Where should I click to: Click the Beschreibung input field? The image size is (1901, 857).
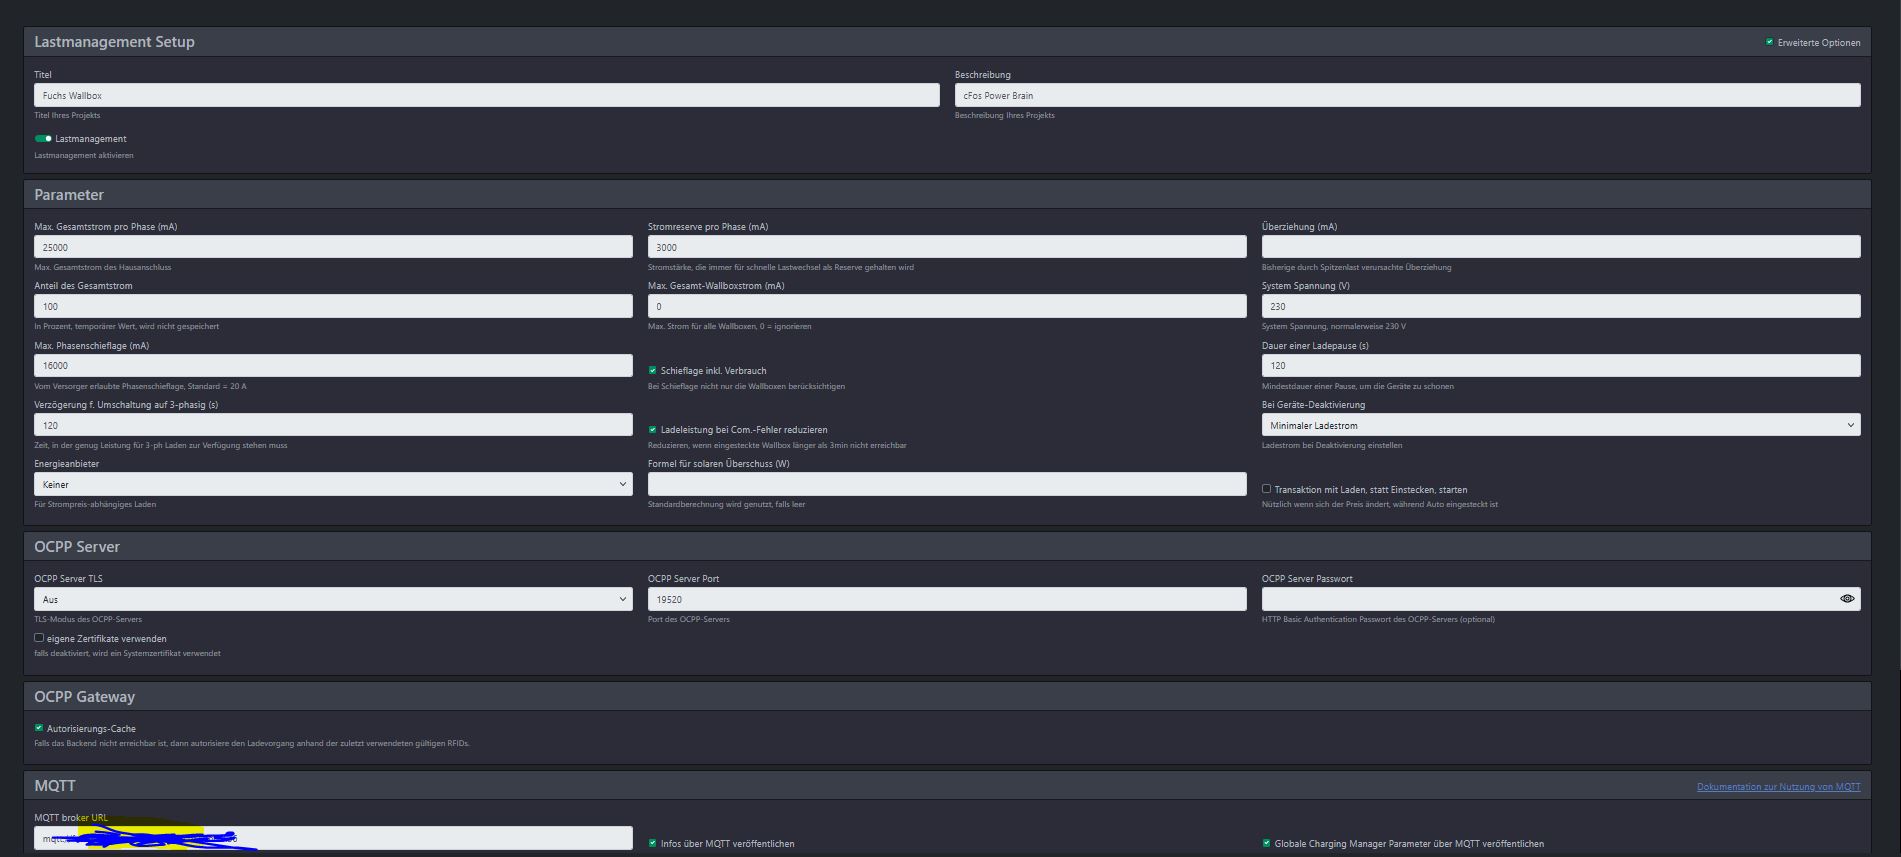(1407, 95)
